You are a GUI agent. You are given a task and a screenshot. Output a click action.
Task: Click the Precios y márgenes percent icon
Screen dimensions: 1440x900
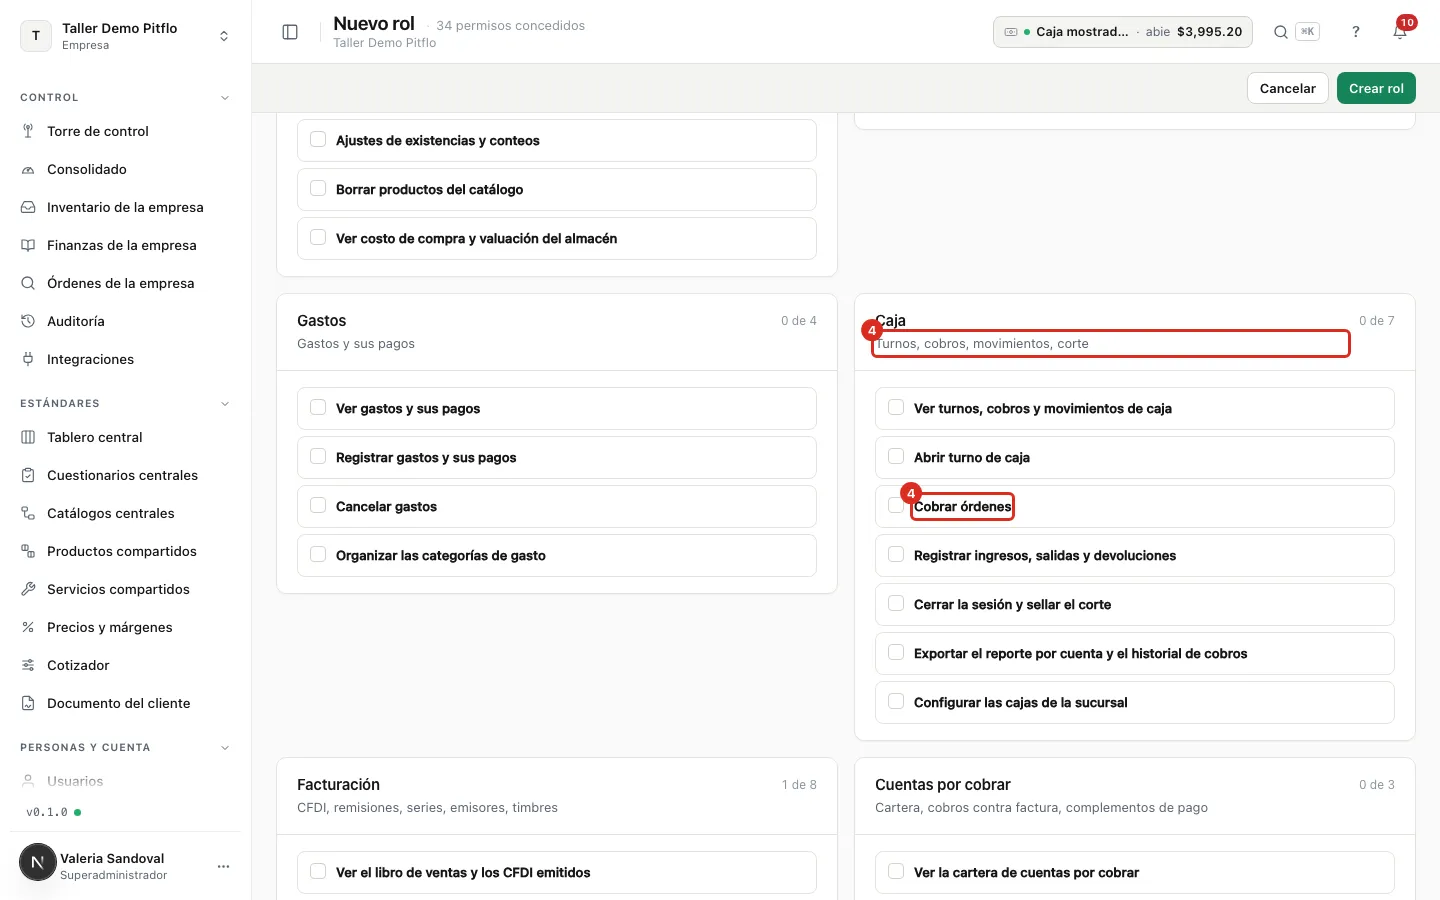click(x=28, y=627)
